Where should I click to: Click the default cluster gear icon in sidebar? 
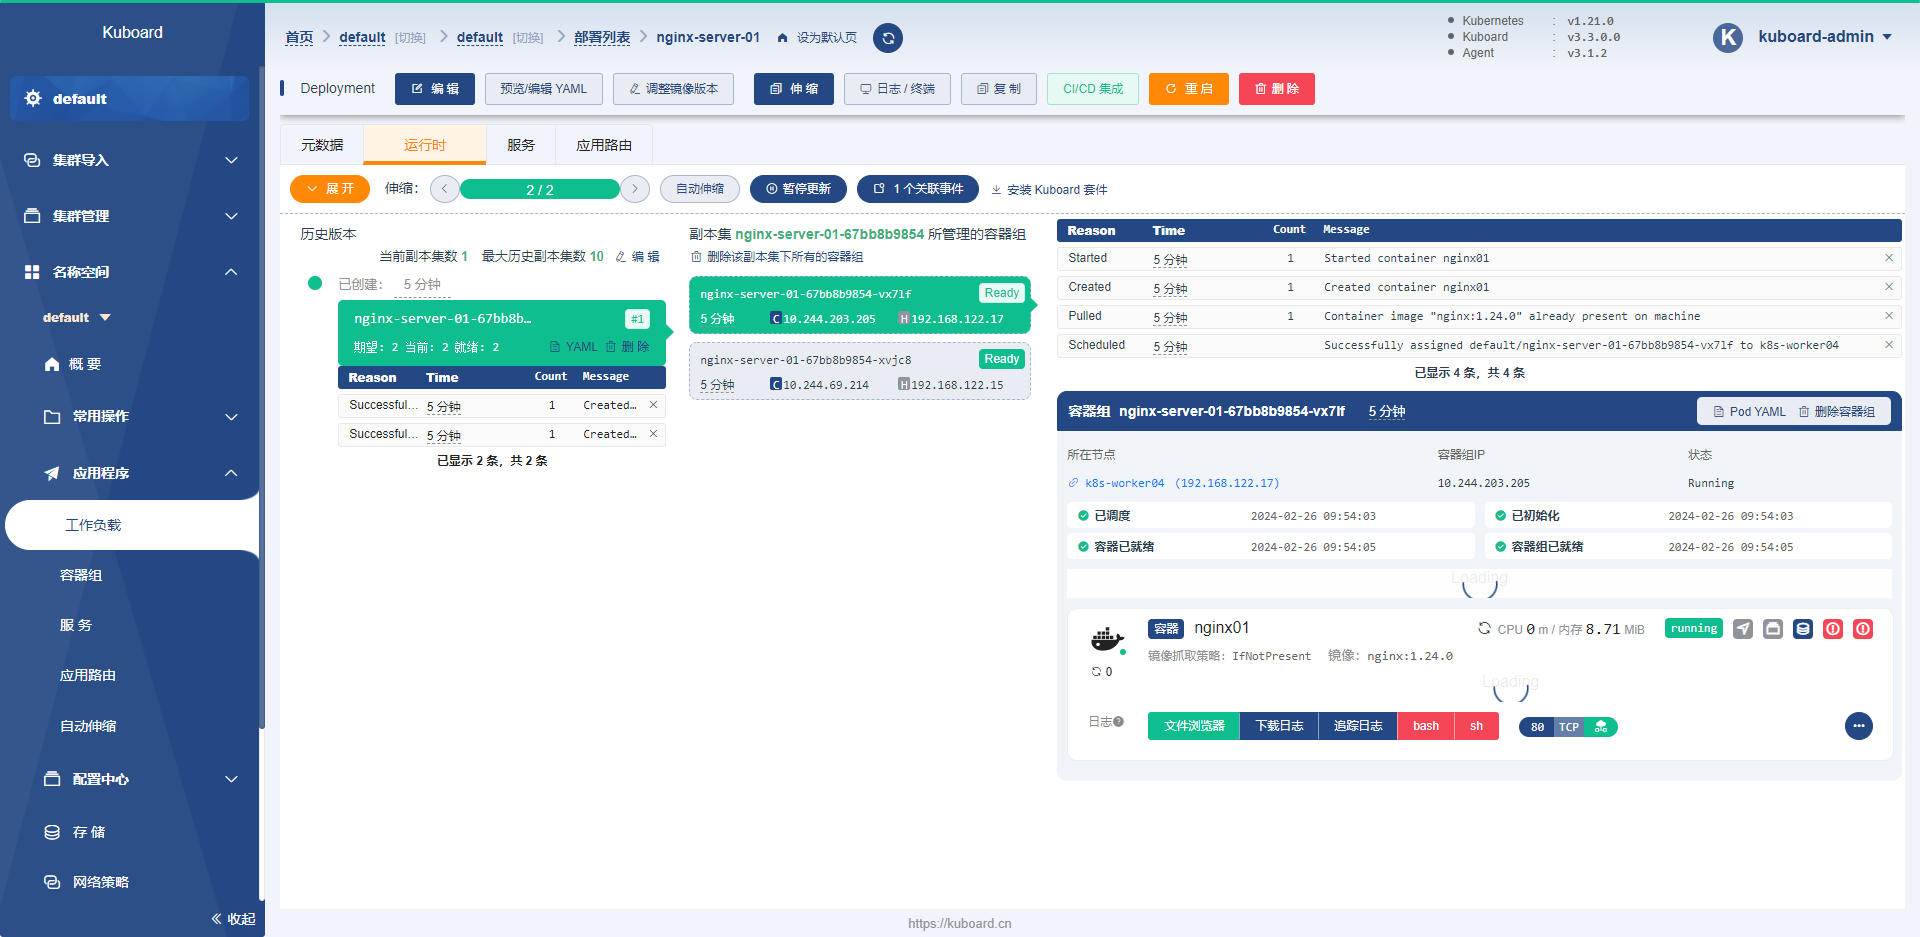[33, 98]
